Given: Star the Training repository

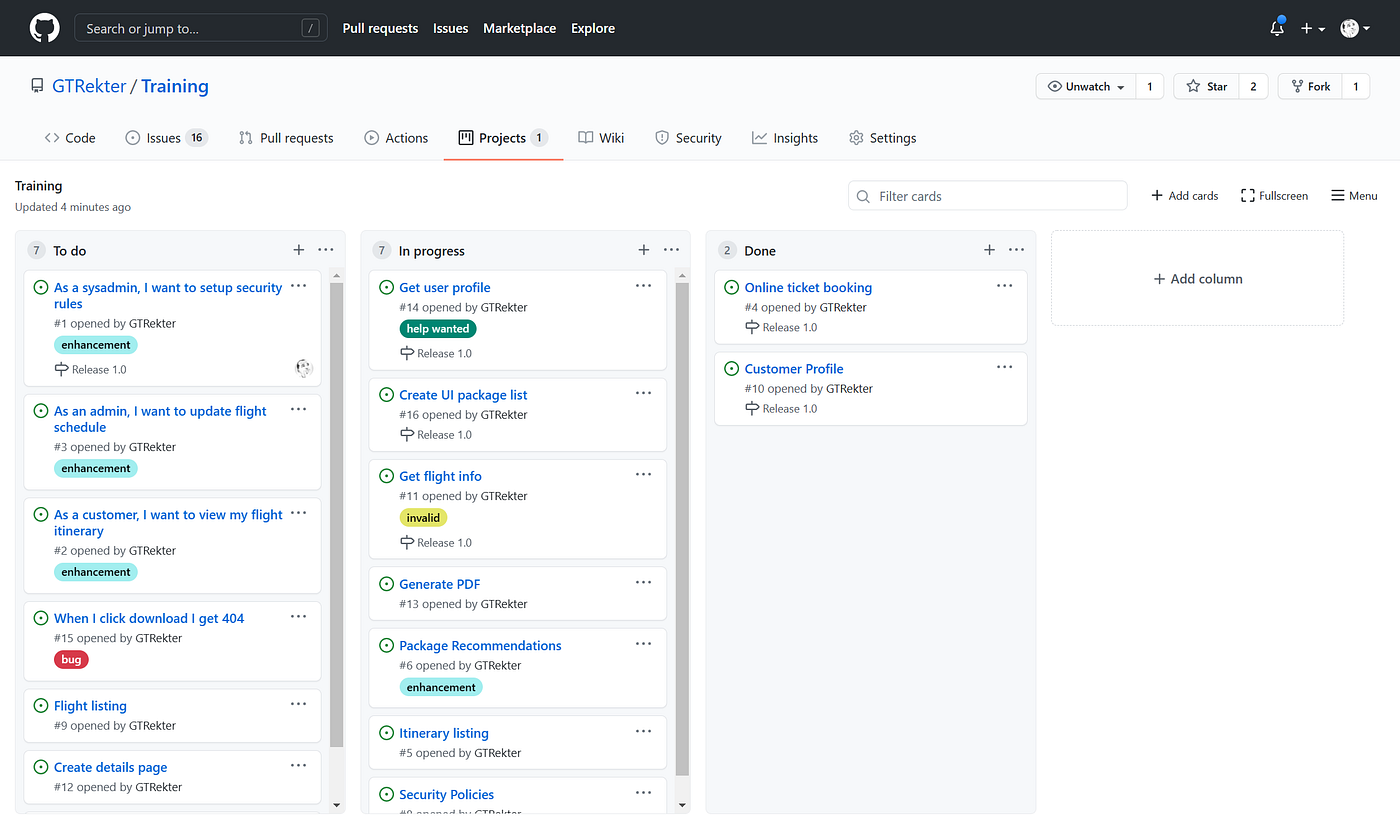Looking at the screenshot, I should (x=1206, y=86).
